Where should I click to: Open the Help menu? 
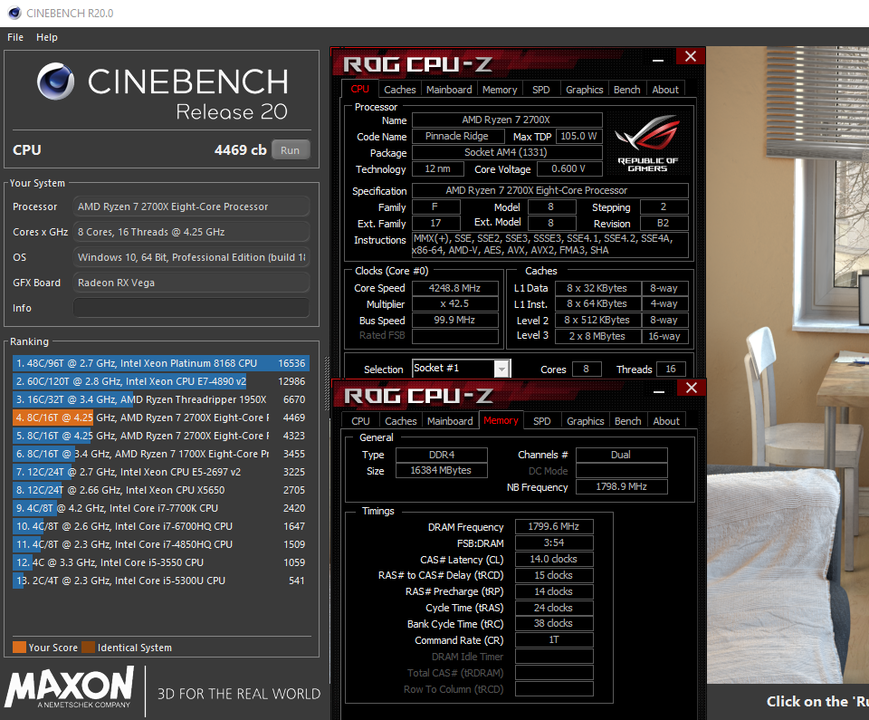point(47,37)
